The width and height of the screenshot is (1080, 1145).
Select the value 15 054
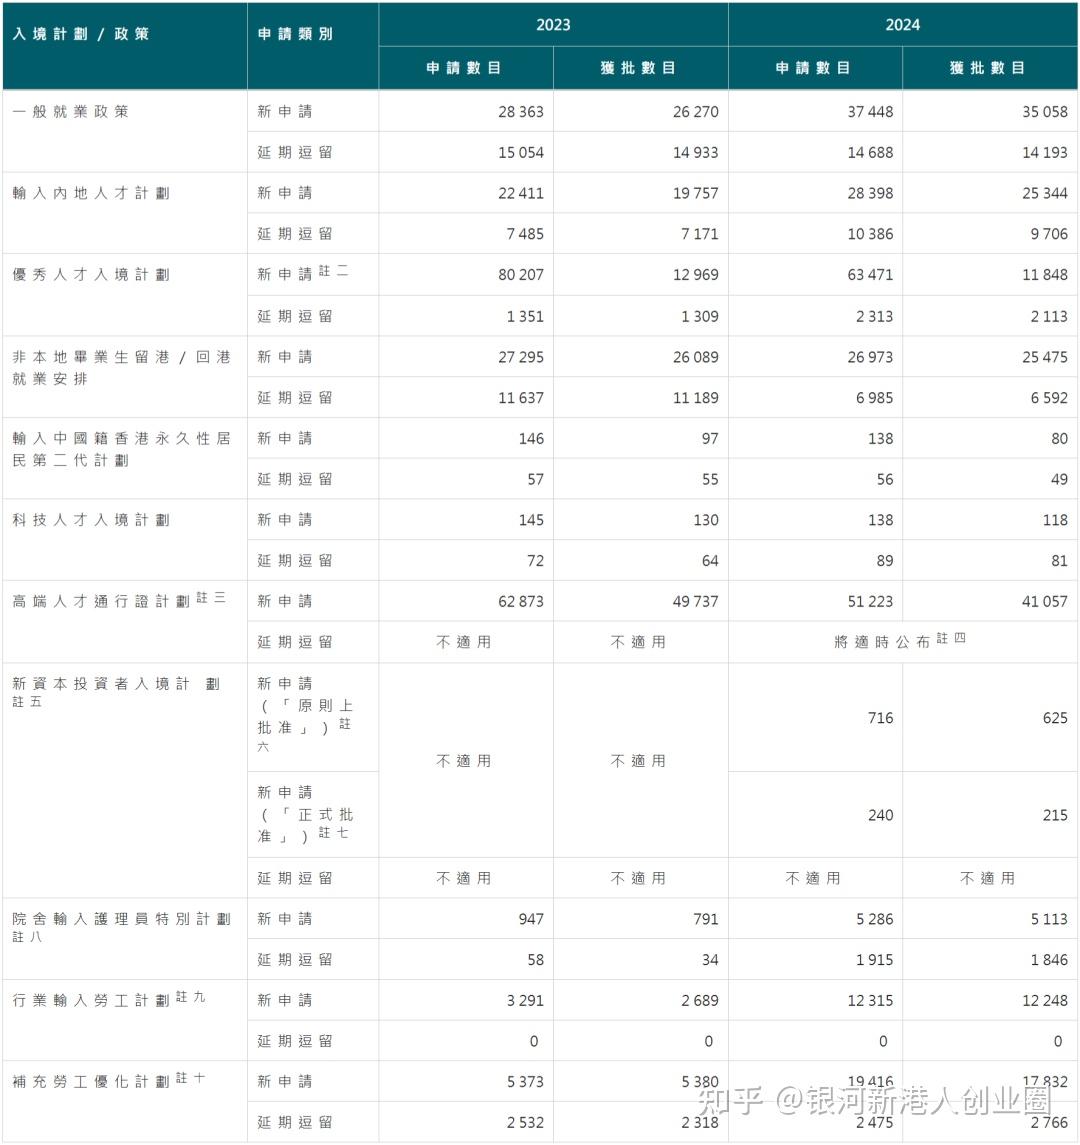tap(521, 153)
